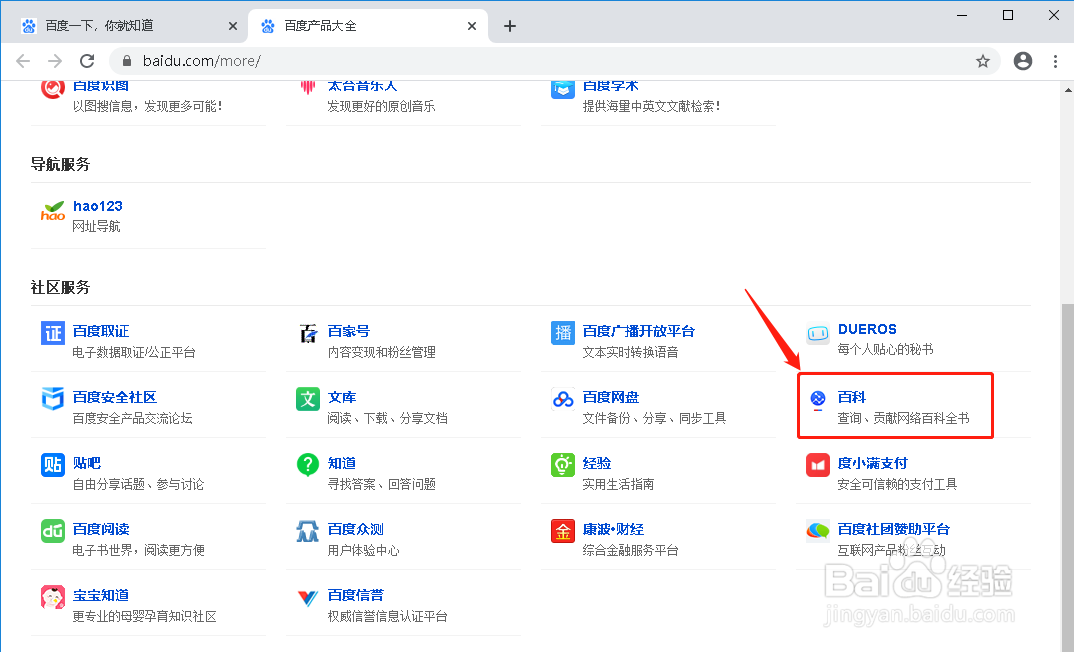
Task: Bookmark this page with star icon
Action: click(x=983, y=61)
